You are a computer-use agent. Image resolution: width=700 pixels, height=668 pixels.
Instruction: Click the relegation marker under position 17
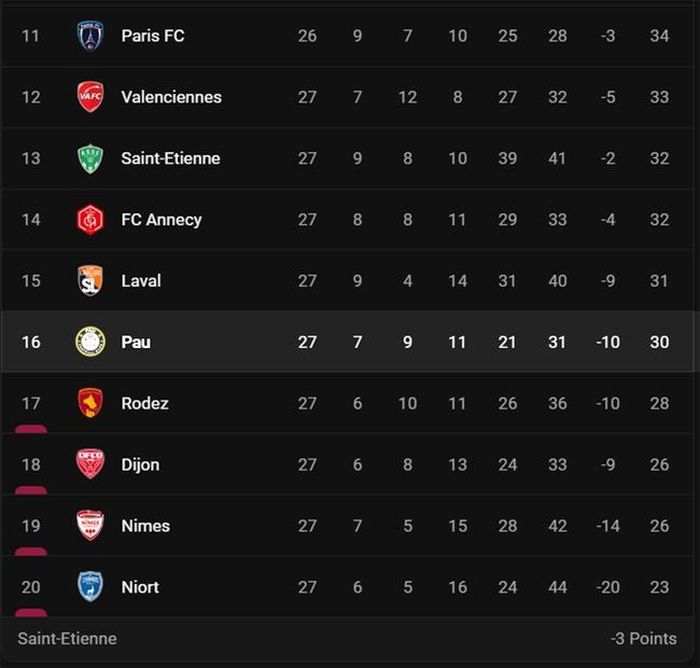click(31, 429)
